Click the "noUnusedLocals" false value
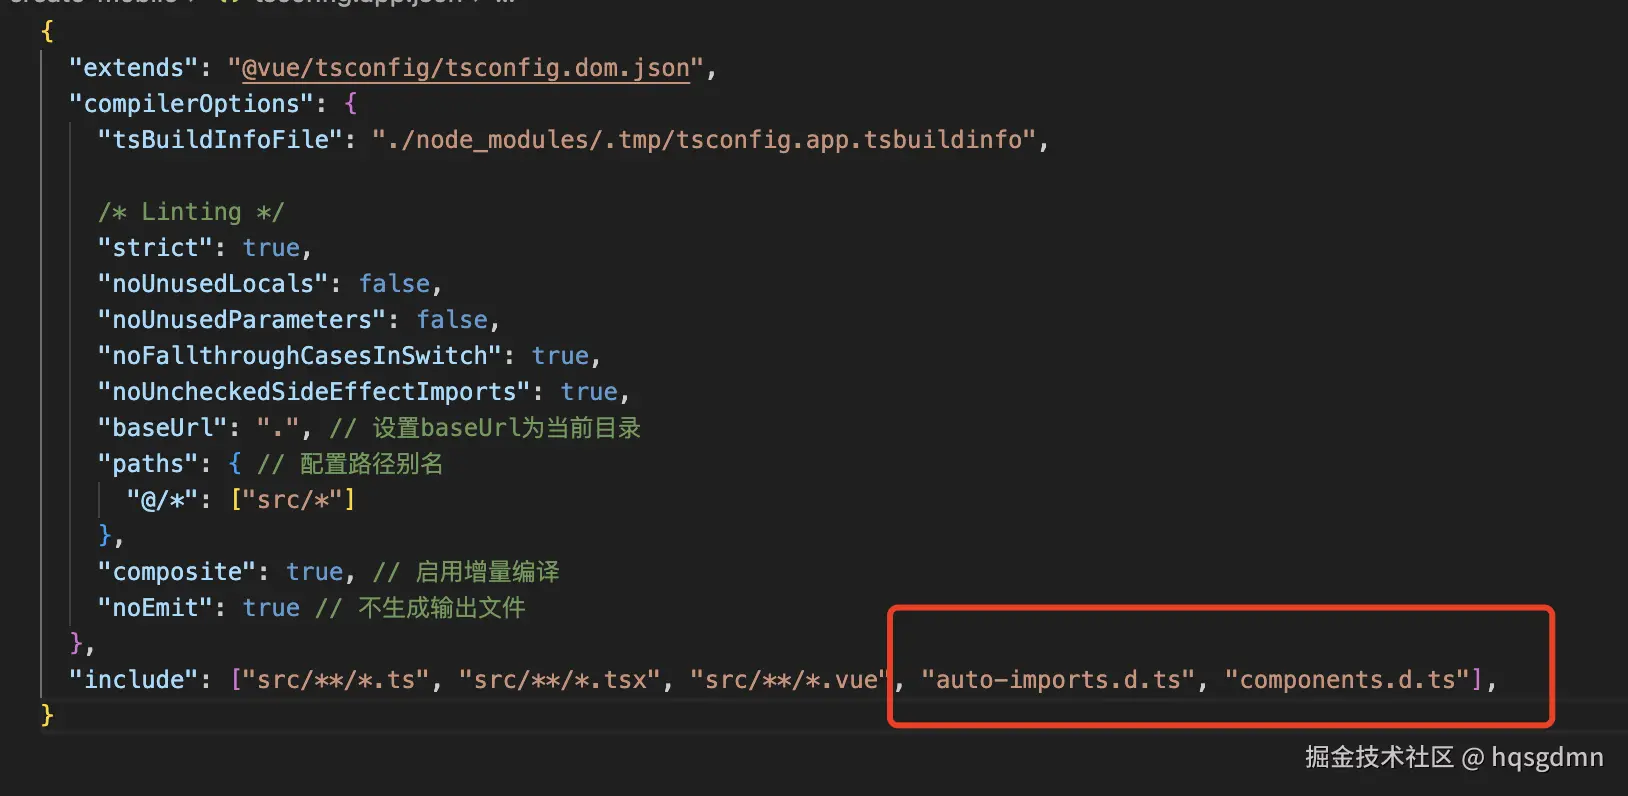1628x796 pixels. pyautogui.click(x=394, y=284)
